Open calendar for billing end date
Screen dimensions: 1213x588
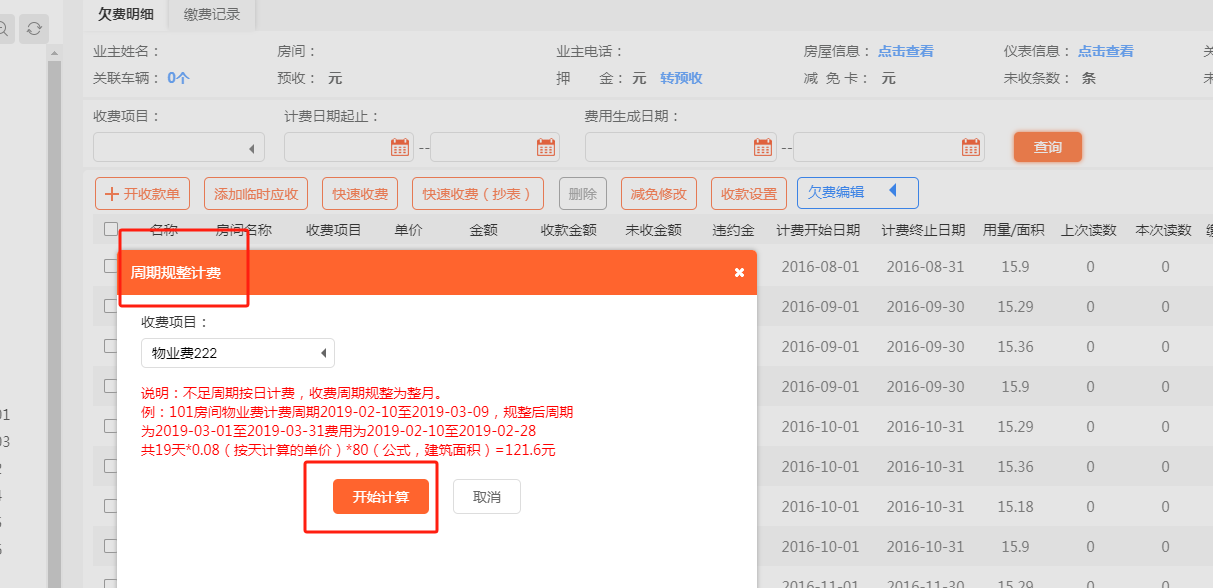pos(545,147)
